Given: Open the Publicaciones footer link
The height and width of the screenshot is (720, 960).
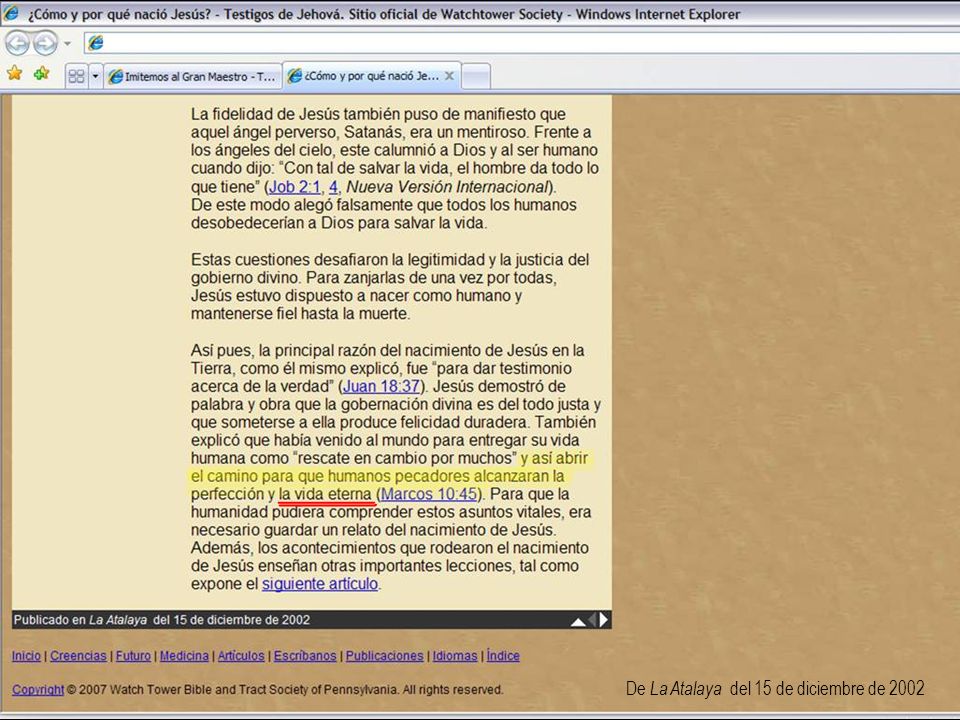Looking at the screenshot, I should tap(384, 656).
